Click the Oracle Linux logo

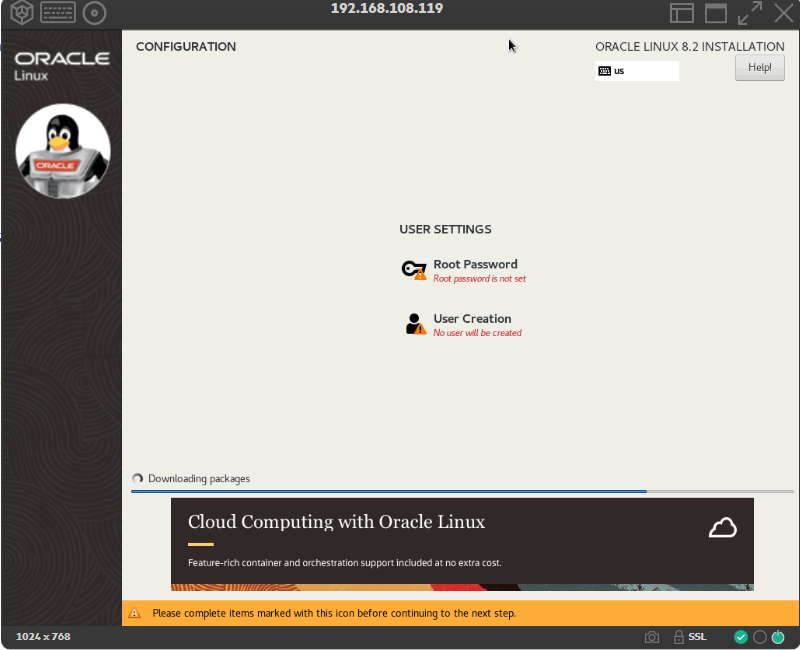62,66
